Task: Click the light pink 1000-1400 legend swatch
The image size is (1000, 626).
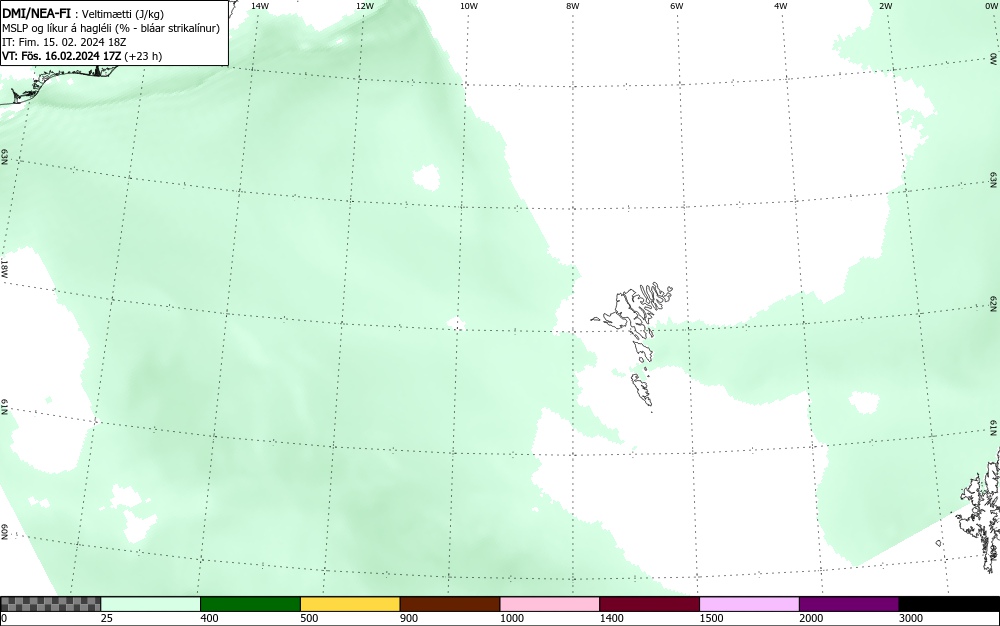Action: coord(550,604)
